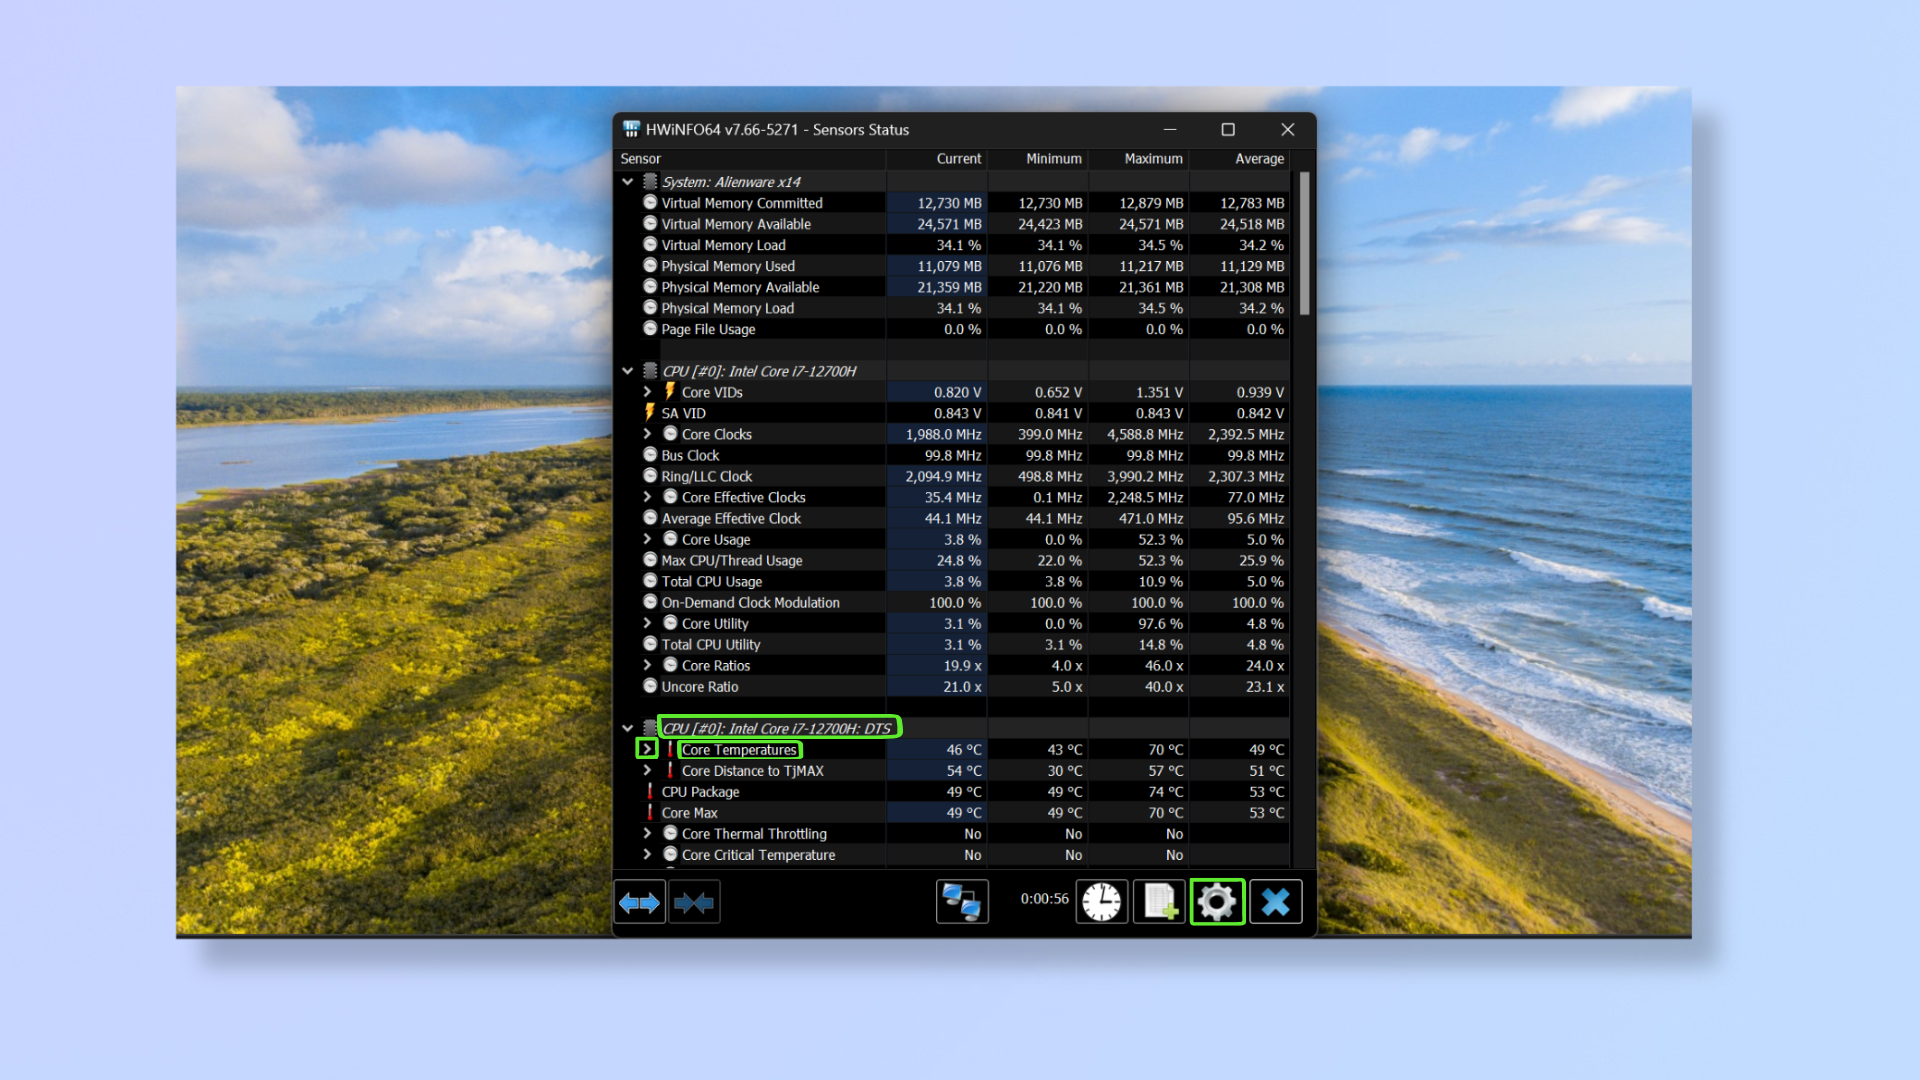
Task: Toggle visibility of Core Temperatures row
Action: (x=646, y=749)
